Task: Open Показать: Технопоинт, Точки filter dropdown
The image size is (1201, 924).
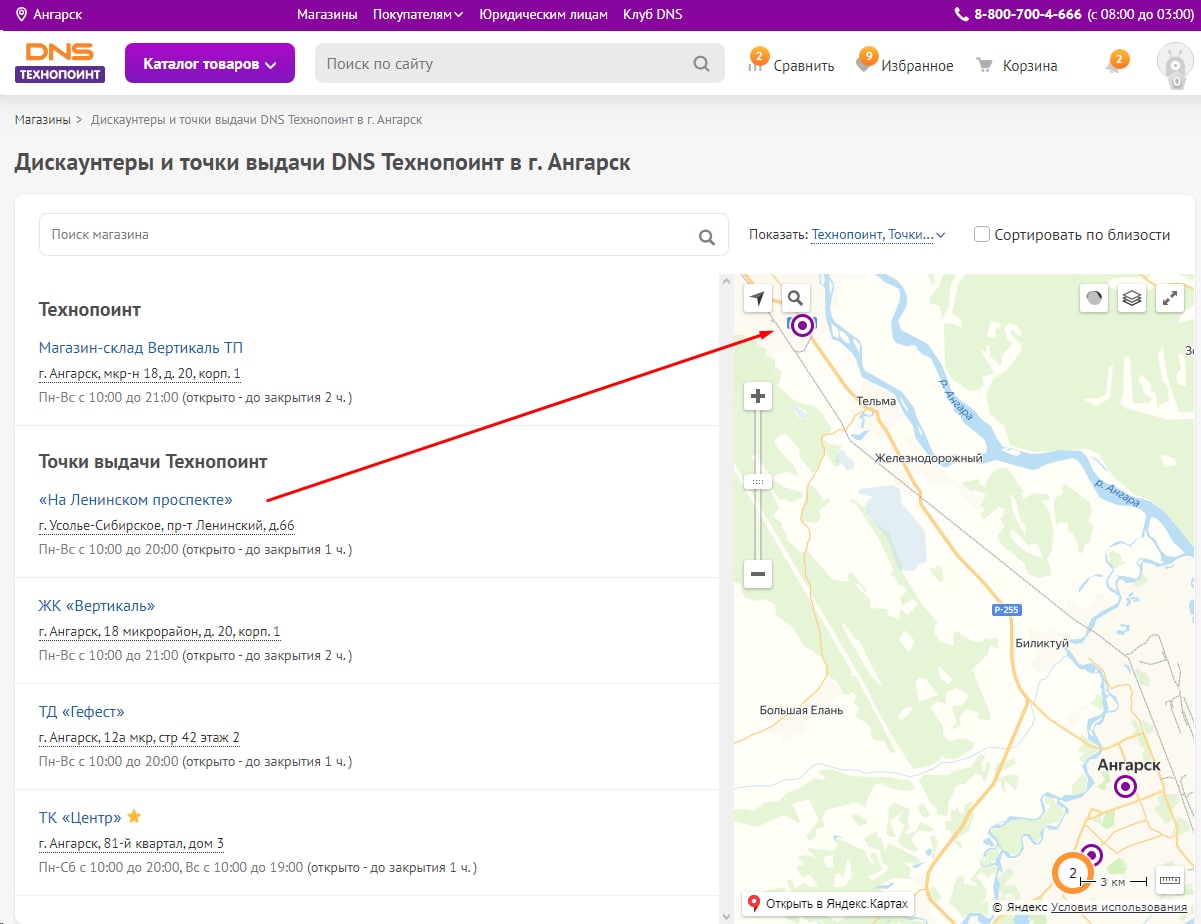Action: click(x=878, y=234)
